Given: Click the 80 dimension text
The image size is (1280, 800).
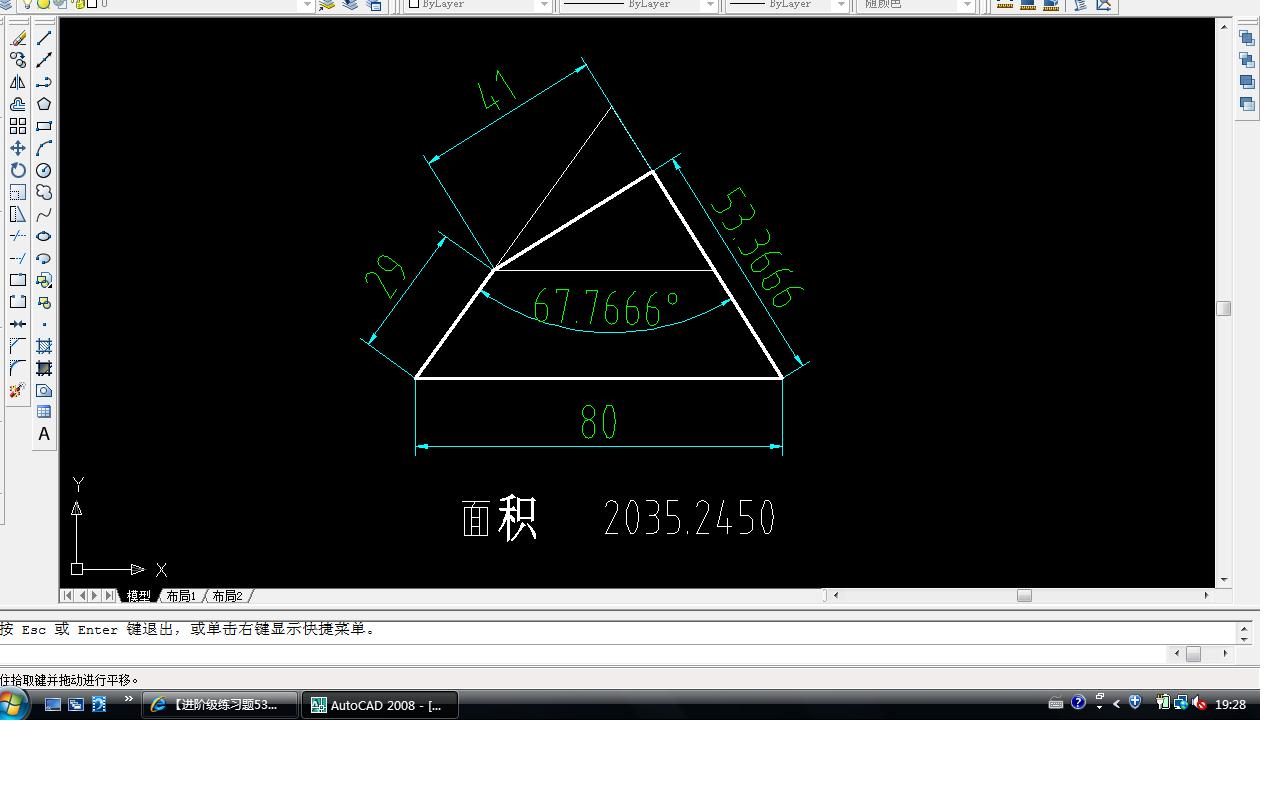Looking at the screenshot, I should coord(599,422).
